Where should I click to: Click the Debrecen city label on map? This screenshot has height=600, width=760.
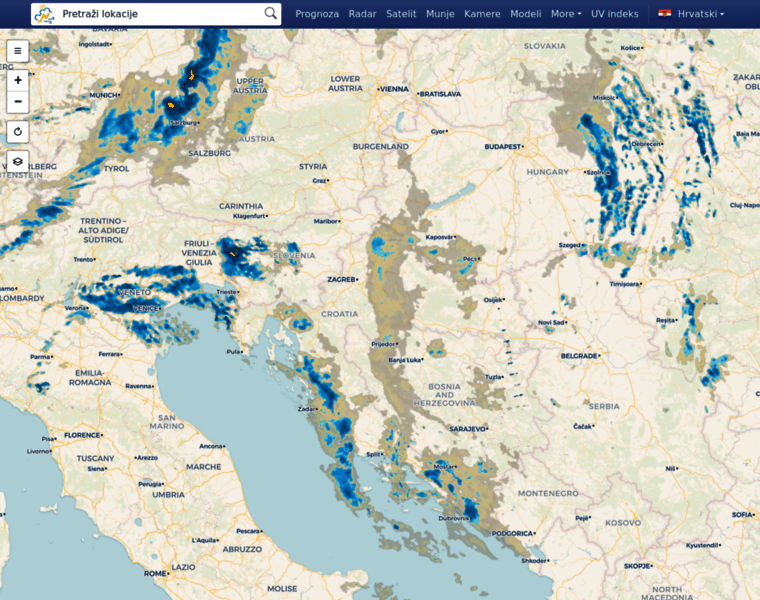coord(646,144)
